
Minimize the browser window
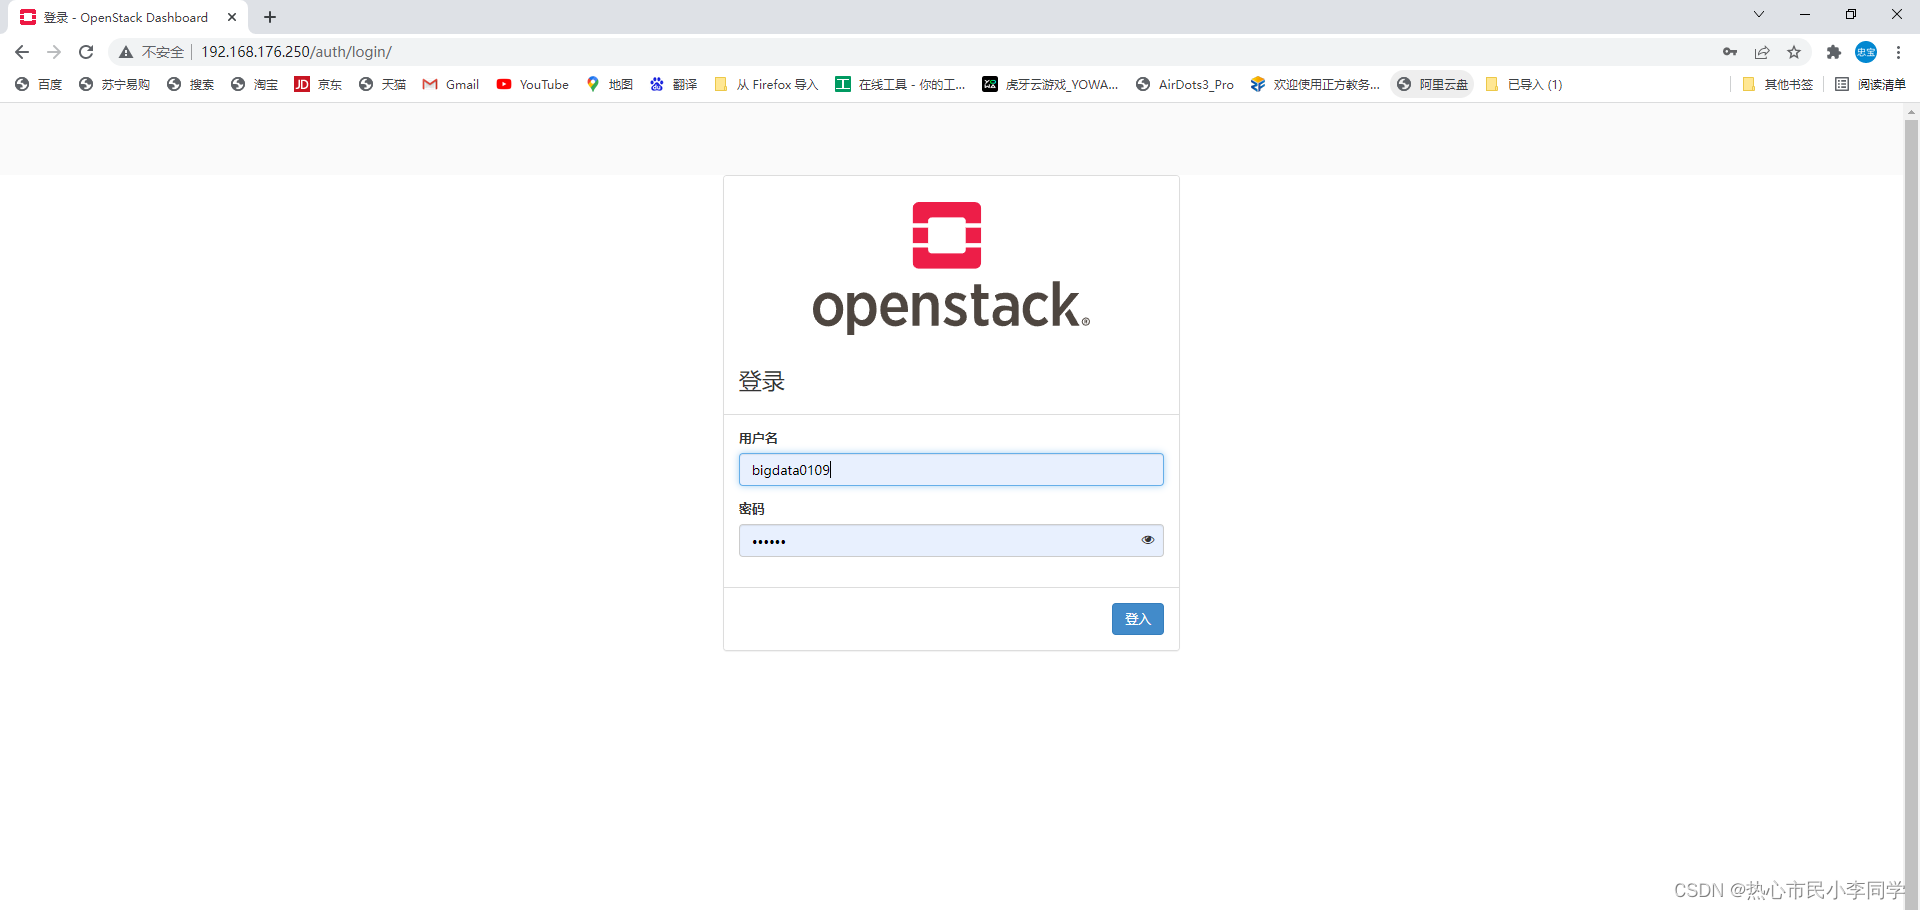tap(1805, 14)
